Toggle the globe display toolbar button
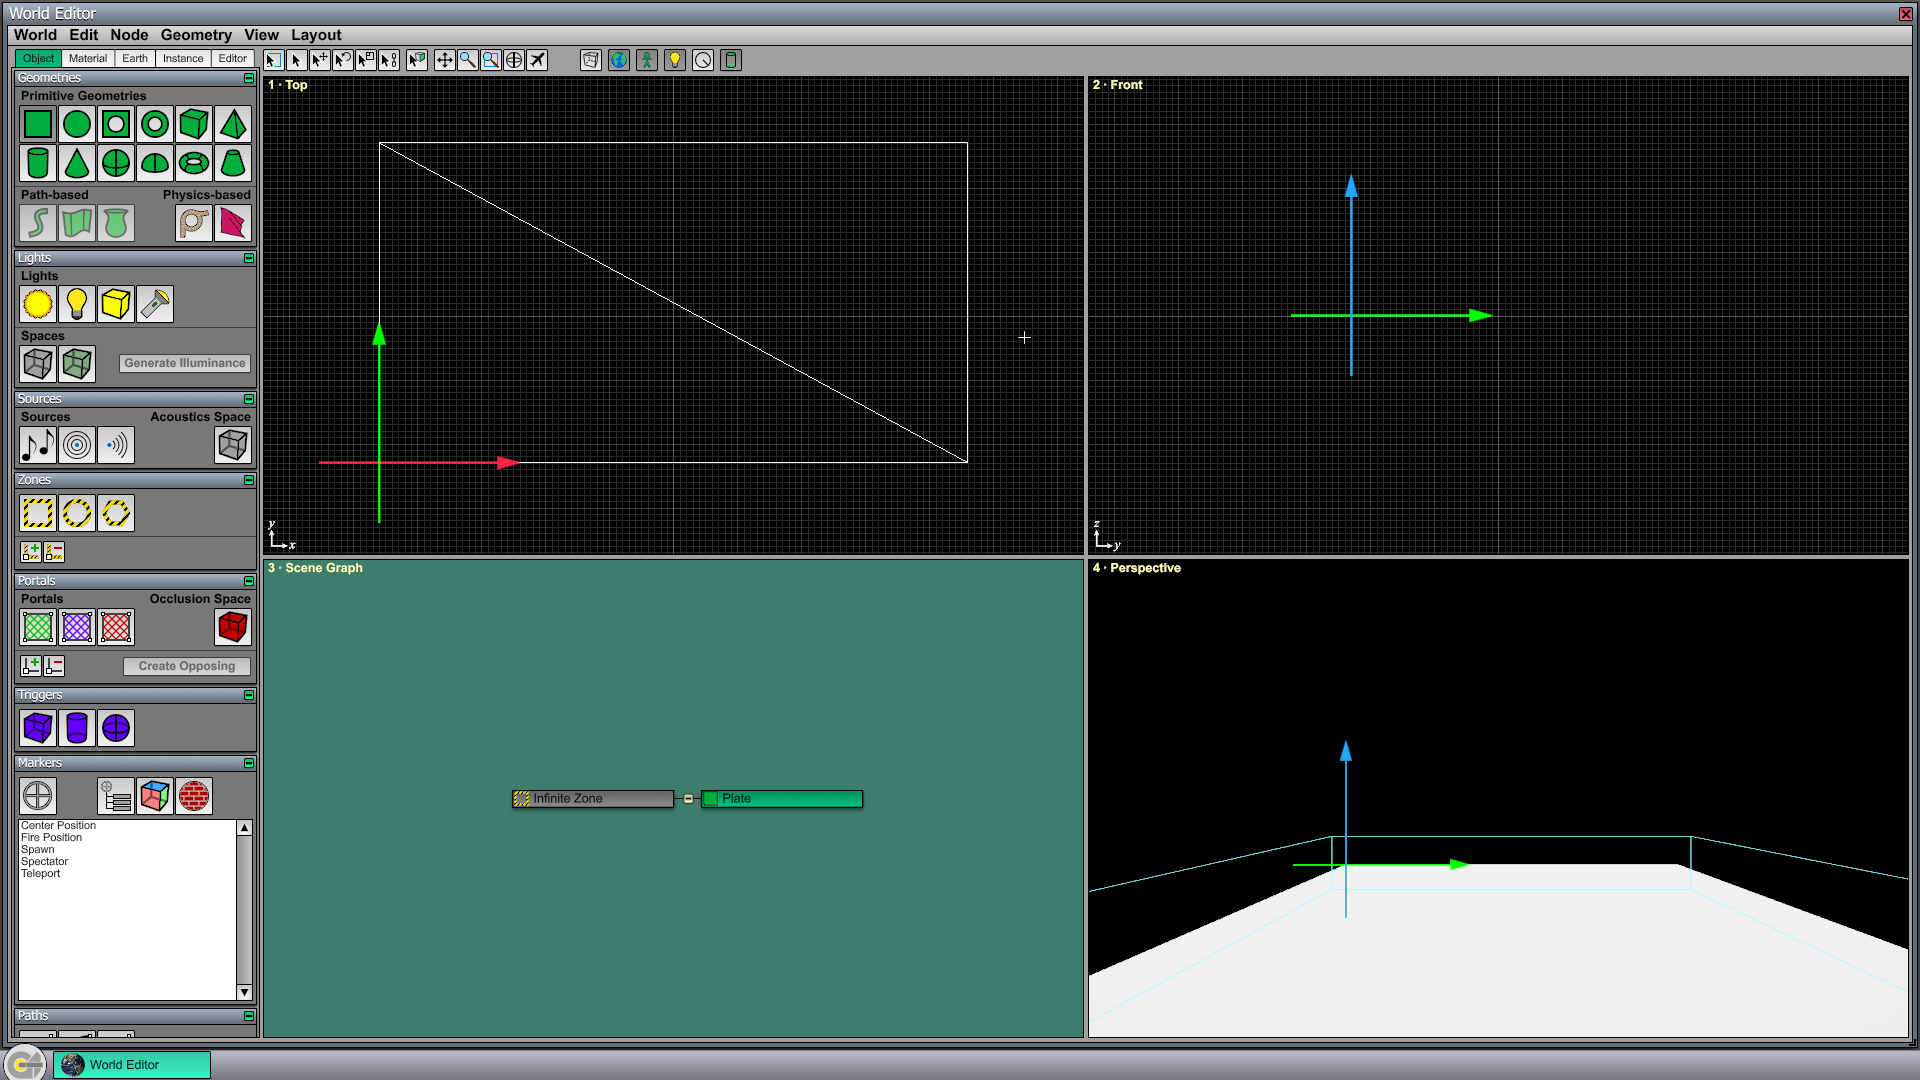This screenshot has width=1920, height=1080. point(619,60)
